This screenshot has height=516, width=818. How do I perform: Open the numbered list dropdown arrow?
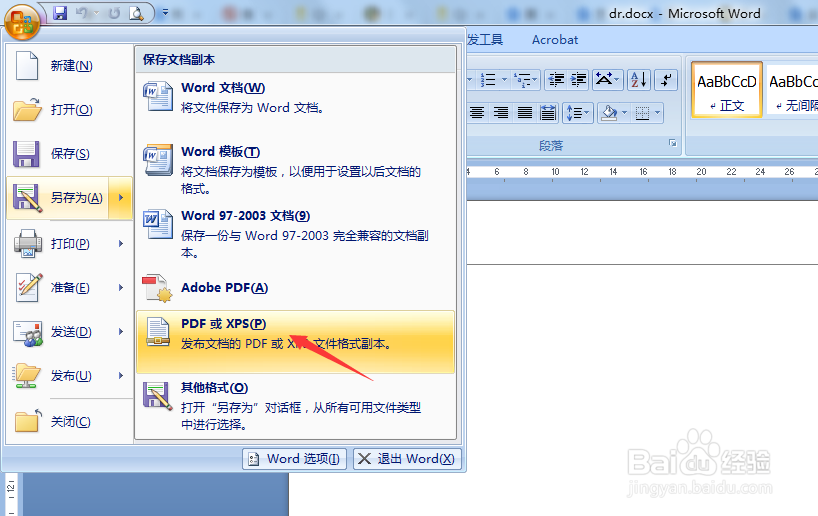point(504,80)
